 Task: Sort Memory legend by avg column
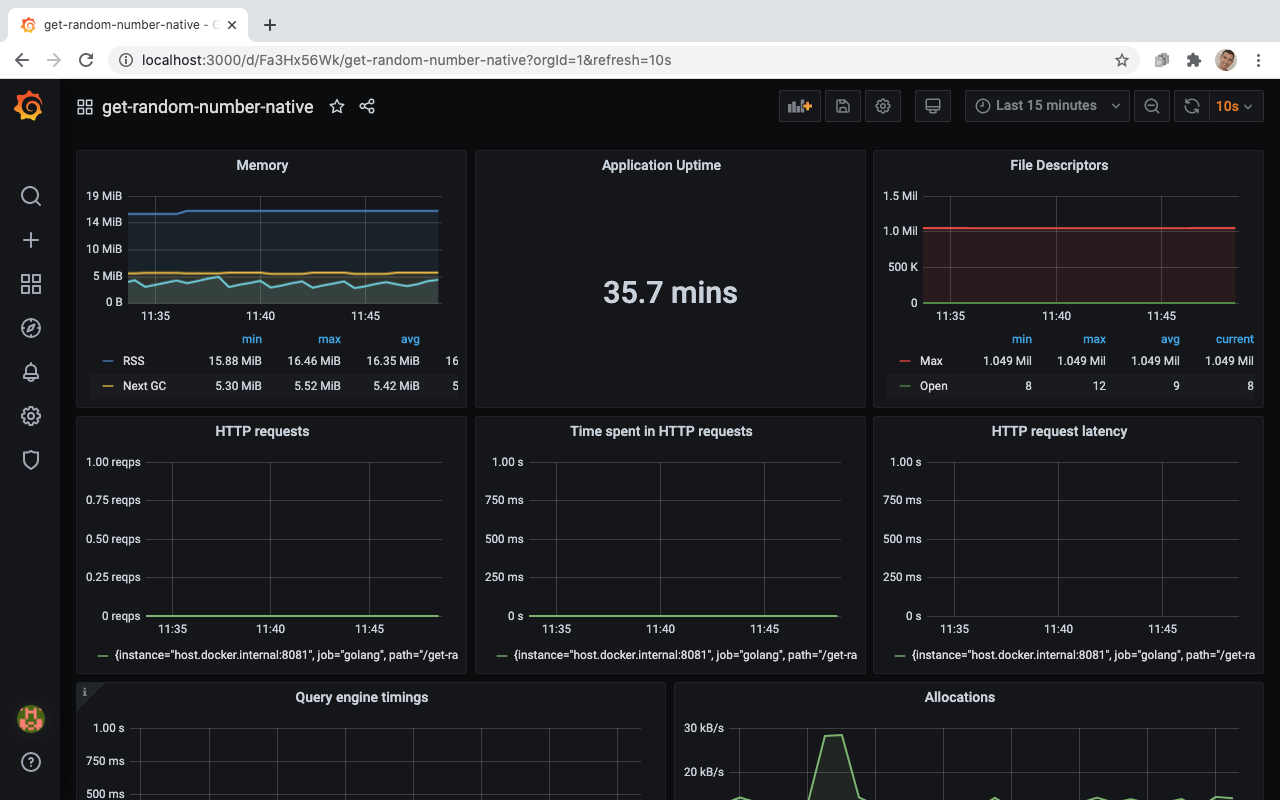pos(410,340)
